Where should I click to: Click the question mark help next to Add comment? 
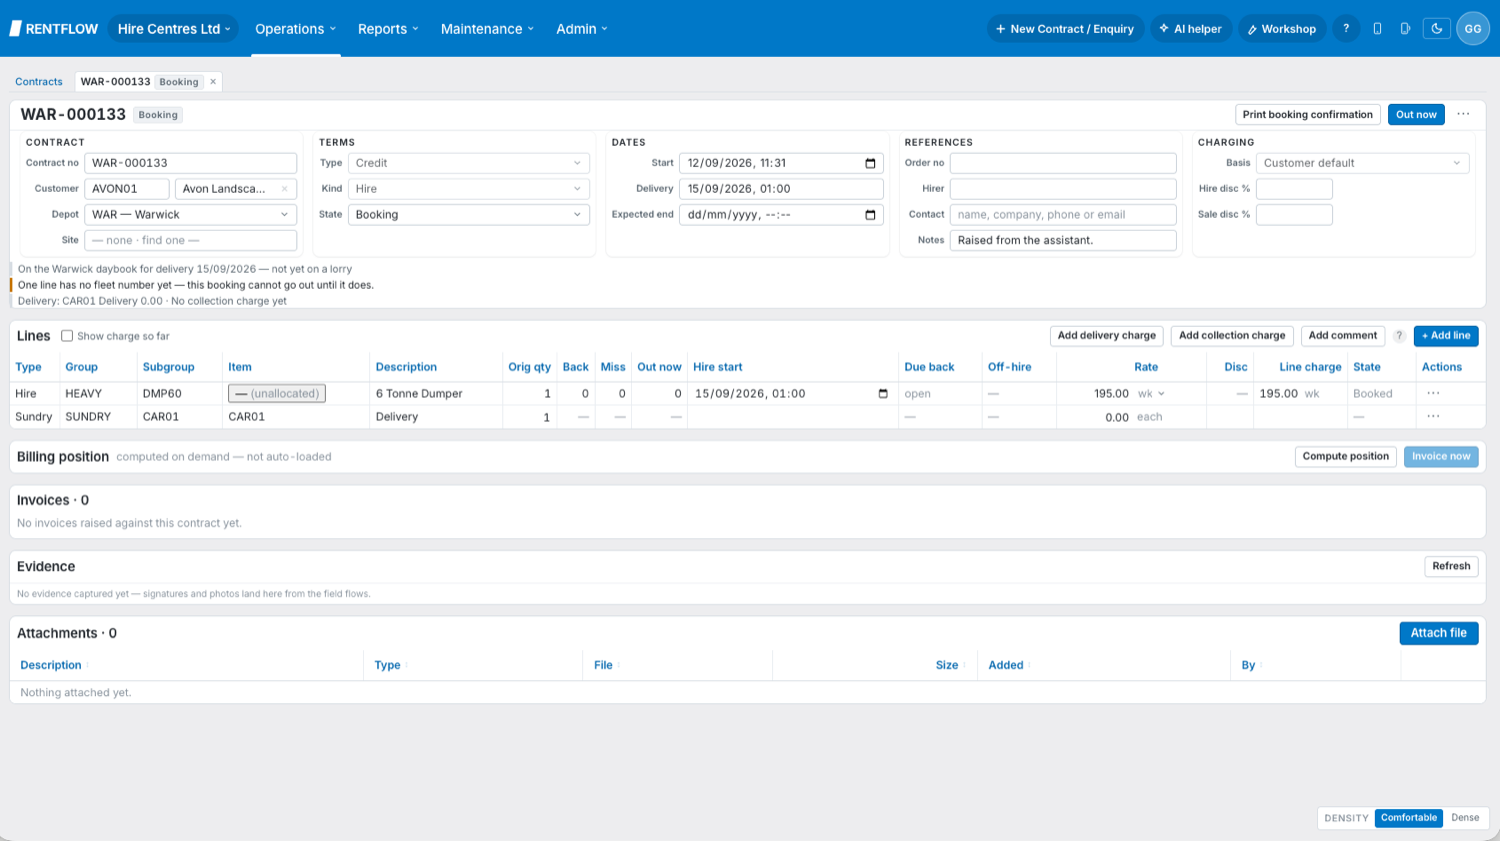(x=1399, y=336)
